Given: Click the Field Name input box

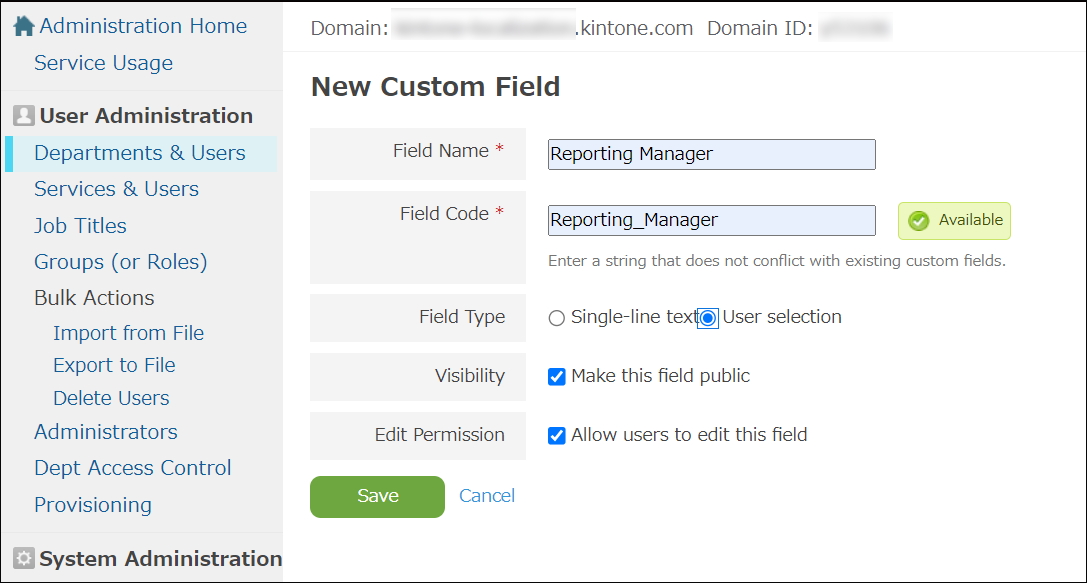Looking at the screenshot, I should 711,154.
